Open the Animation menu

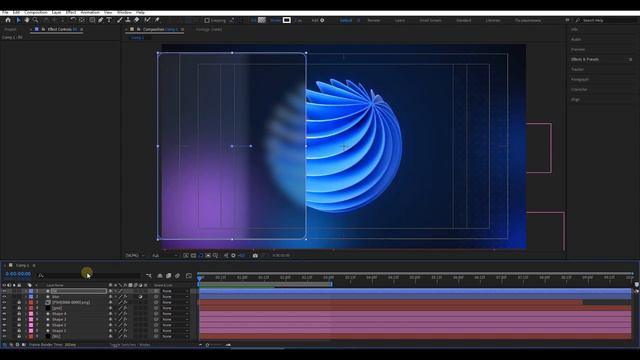[x=90, y=13]
